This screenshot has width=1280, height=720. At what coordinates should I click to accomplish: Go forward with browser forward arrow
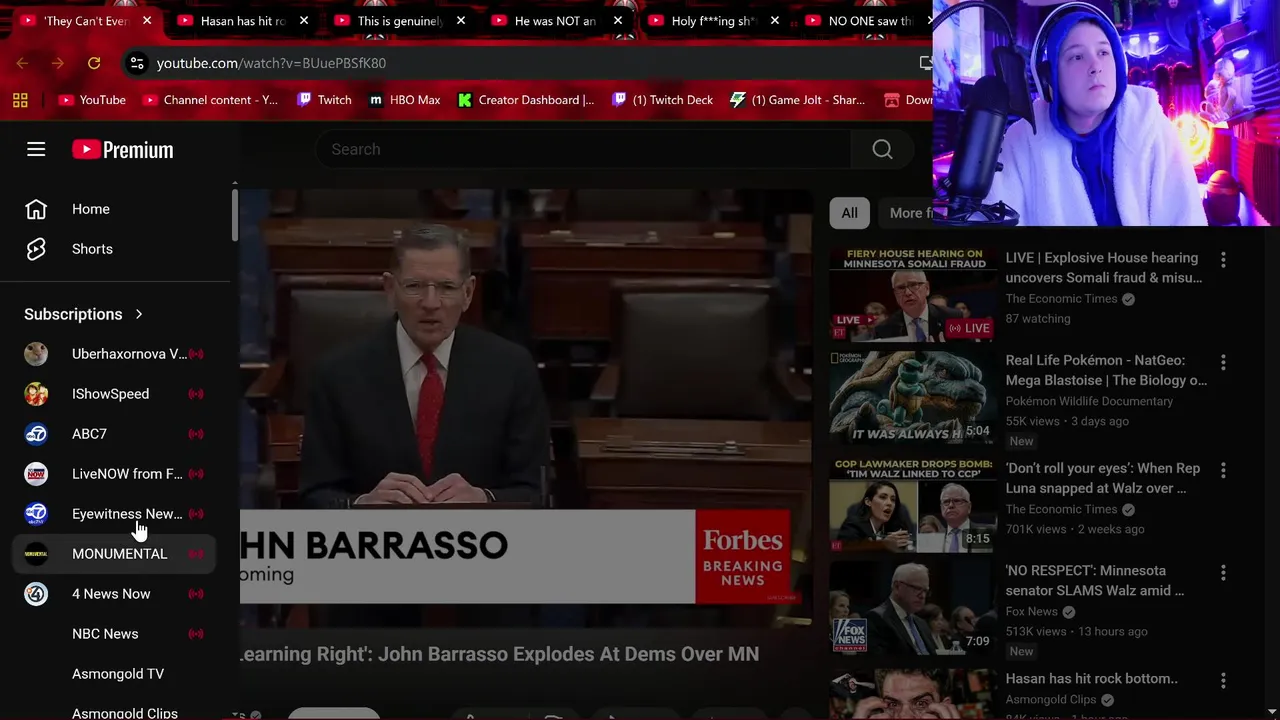tap(58, 63)
